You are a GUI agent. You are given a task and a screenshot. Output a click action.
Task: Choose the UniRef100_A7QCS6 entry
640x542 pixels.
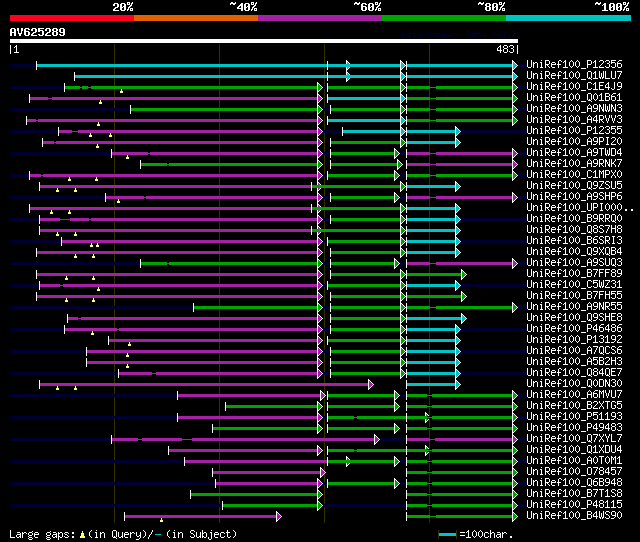coord(574,351)
